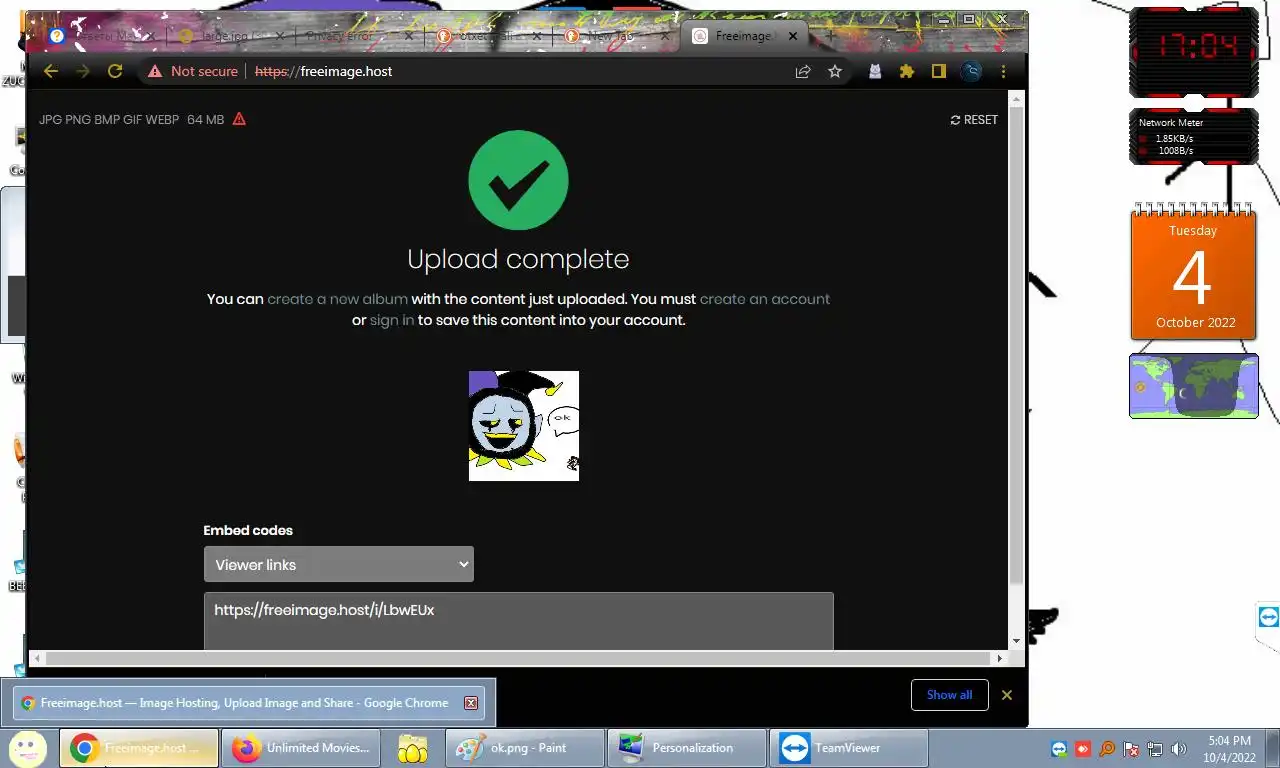
Task: Click the orange calendar gadget
Action: [1193, 272]
